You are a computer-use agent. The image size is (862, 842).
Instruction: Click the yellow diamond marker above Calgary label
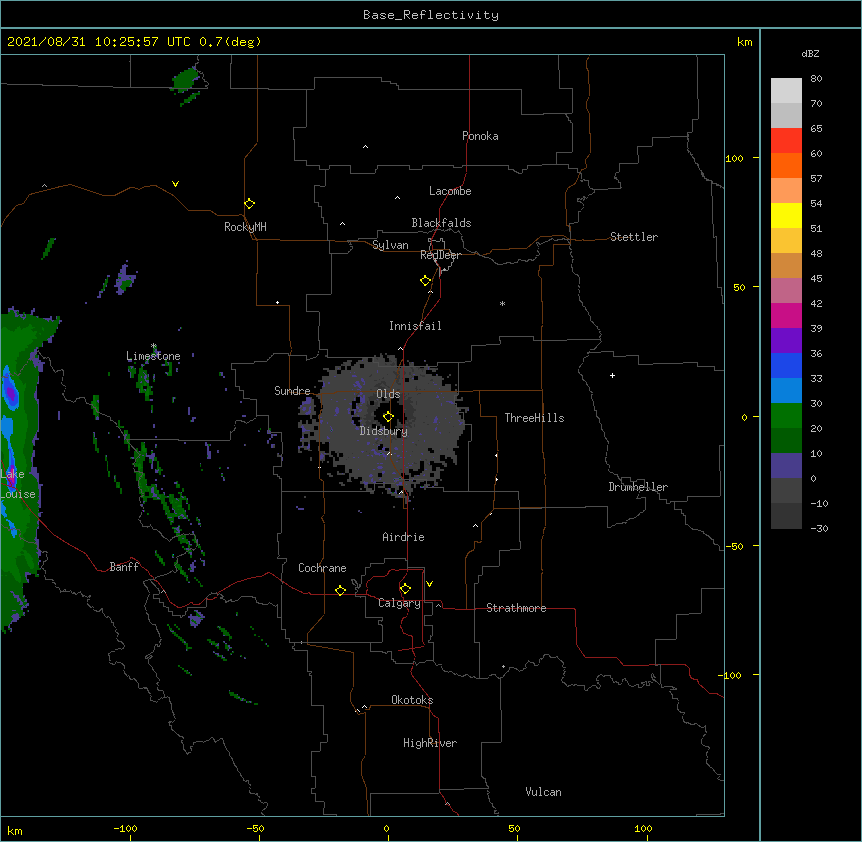coord(405,589)
